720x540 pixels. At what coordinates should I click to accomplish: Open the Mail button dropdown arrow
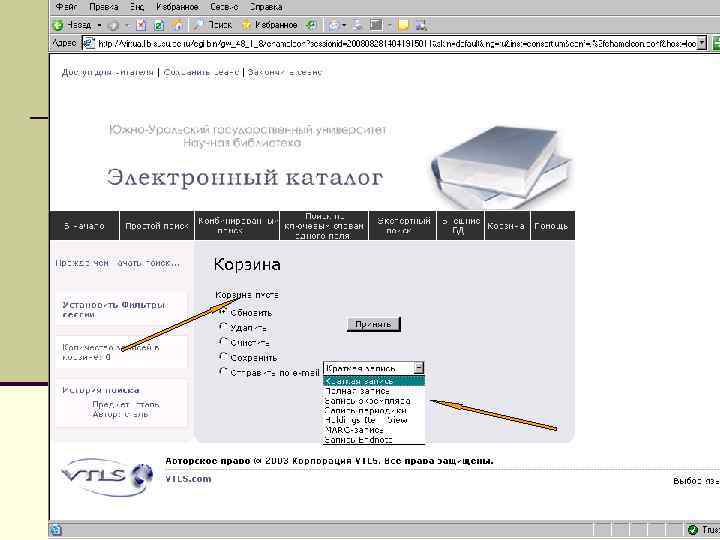pyautogui.click(x=343, y=25)
